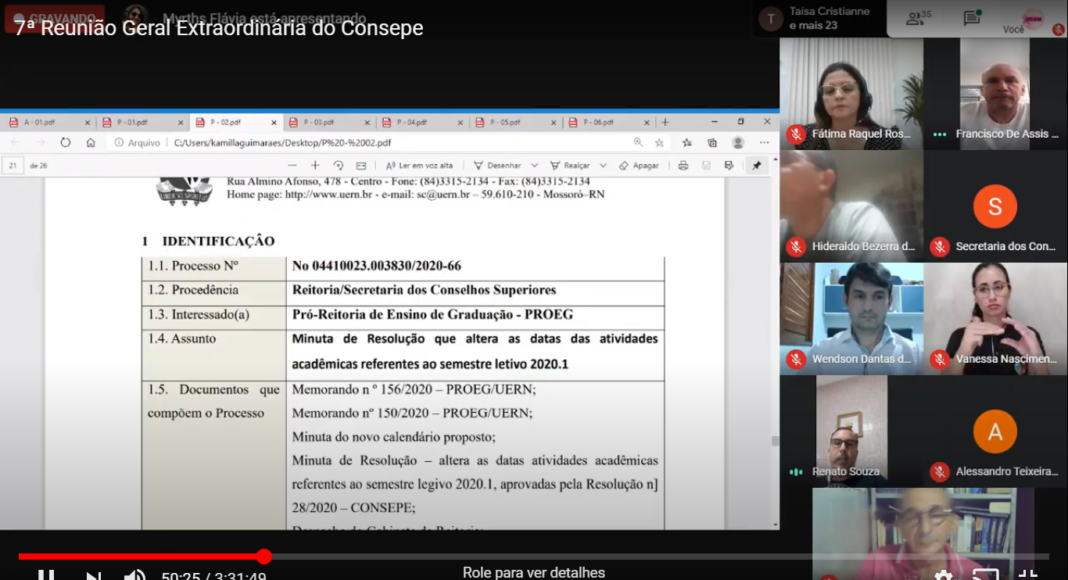The height and width of the screenshot is (580, 1068).
Task: Switch to the A - 01.pdf tab
Action: click(x=40, y=122)
